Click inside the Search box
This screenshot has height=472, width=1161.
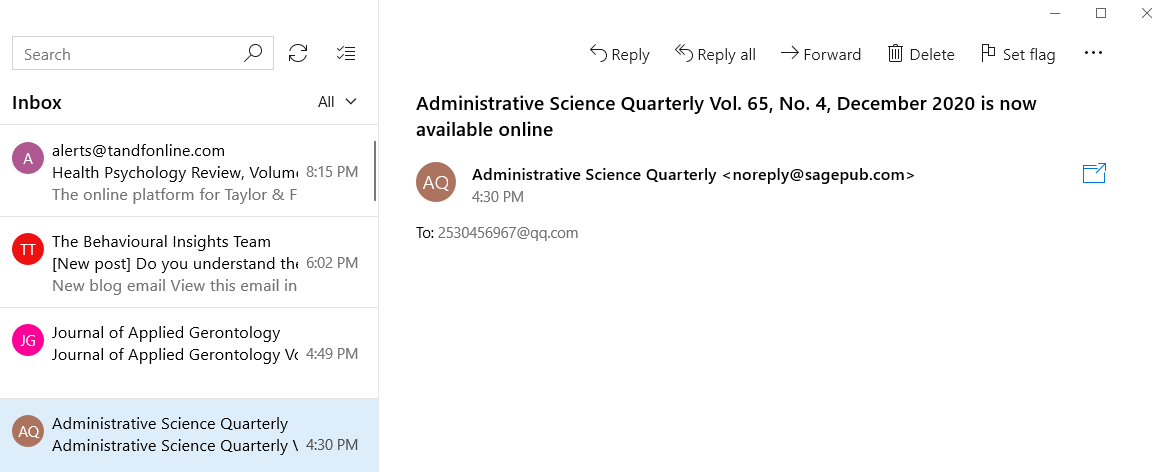143,54
